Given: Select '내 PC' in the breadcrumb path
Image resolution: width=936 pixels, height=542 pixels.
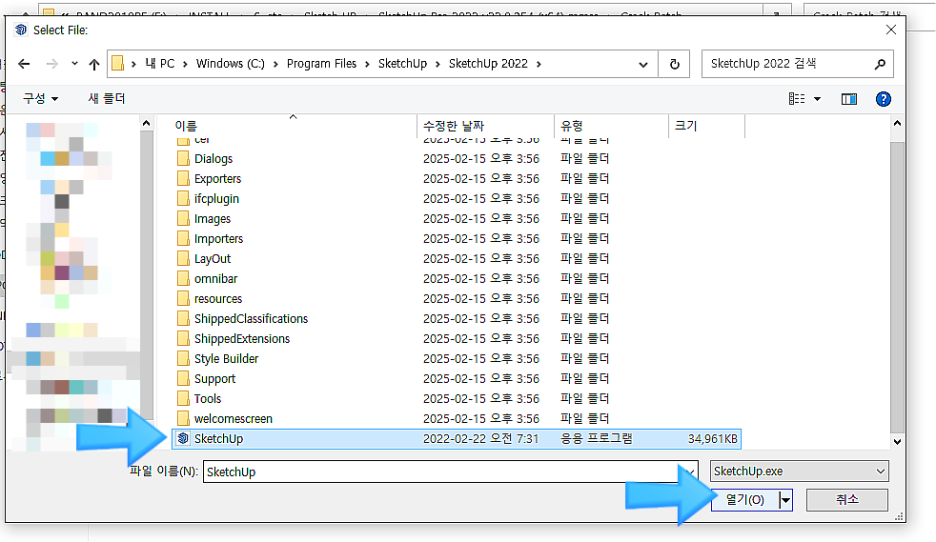Looking at the screenshot, I should [160, 63].
